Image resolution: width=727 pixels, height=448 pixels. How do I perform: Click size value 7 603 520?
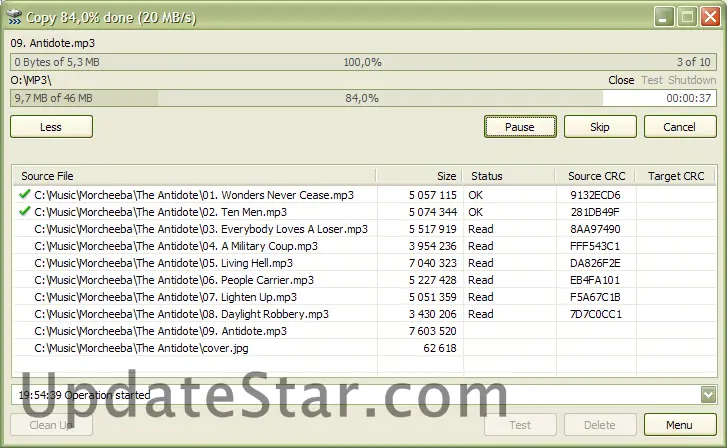[433, 331]
